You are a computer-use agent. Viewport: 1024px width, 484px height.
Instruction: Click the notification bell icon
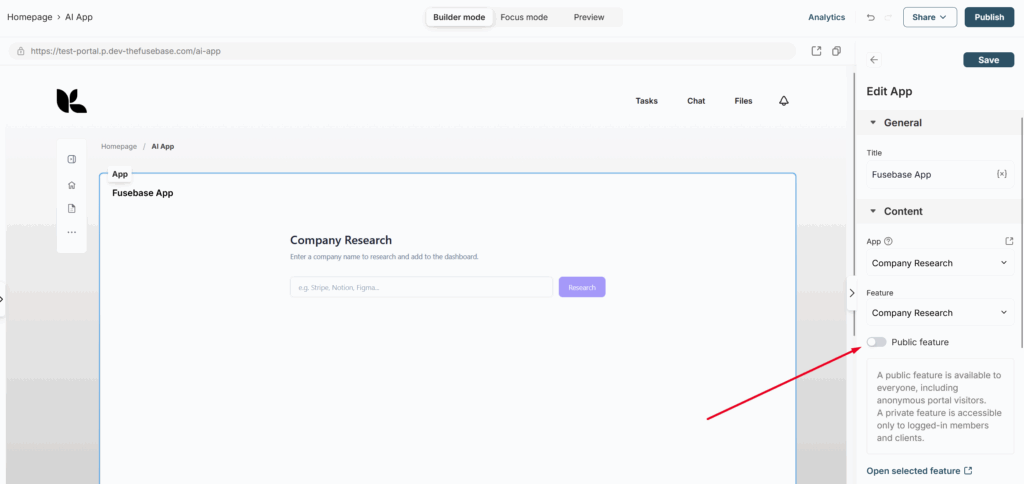[x=784, y=101]
